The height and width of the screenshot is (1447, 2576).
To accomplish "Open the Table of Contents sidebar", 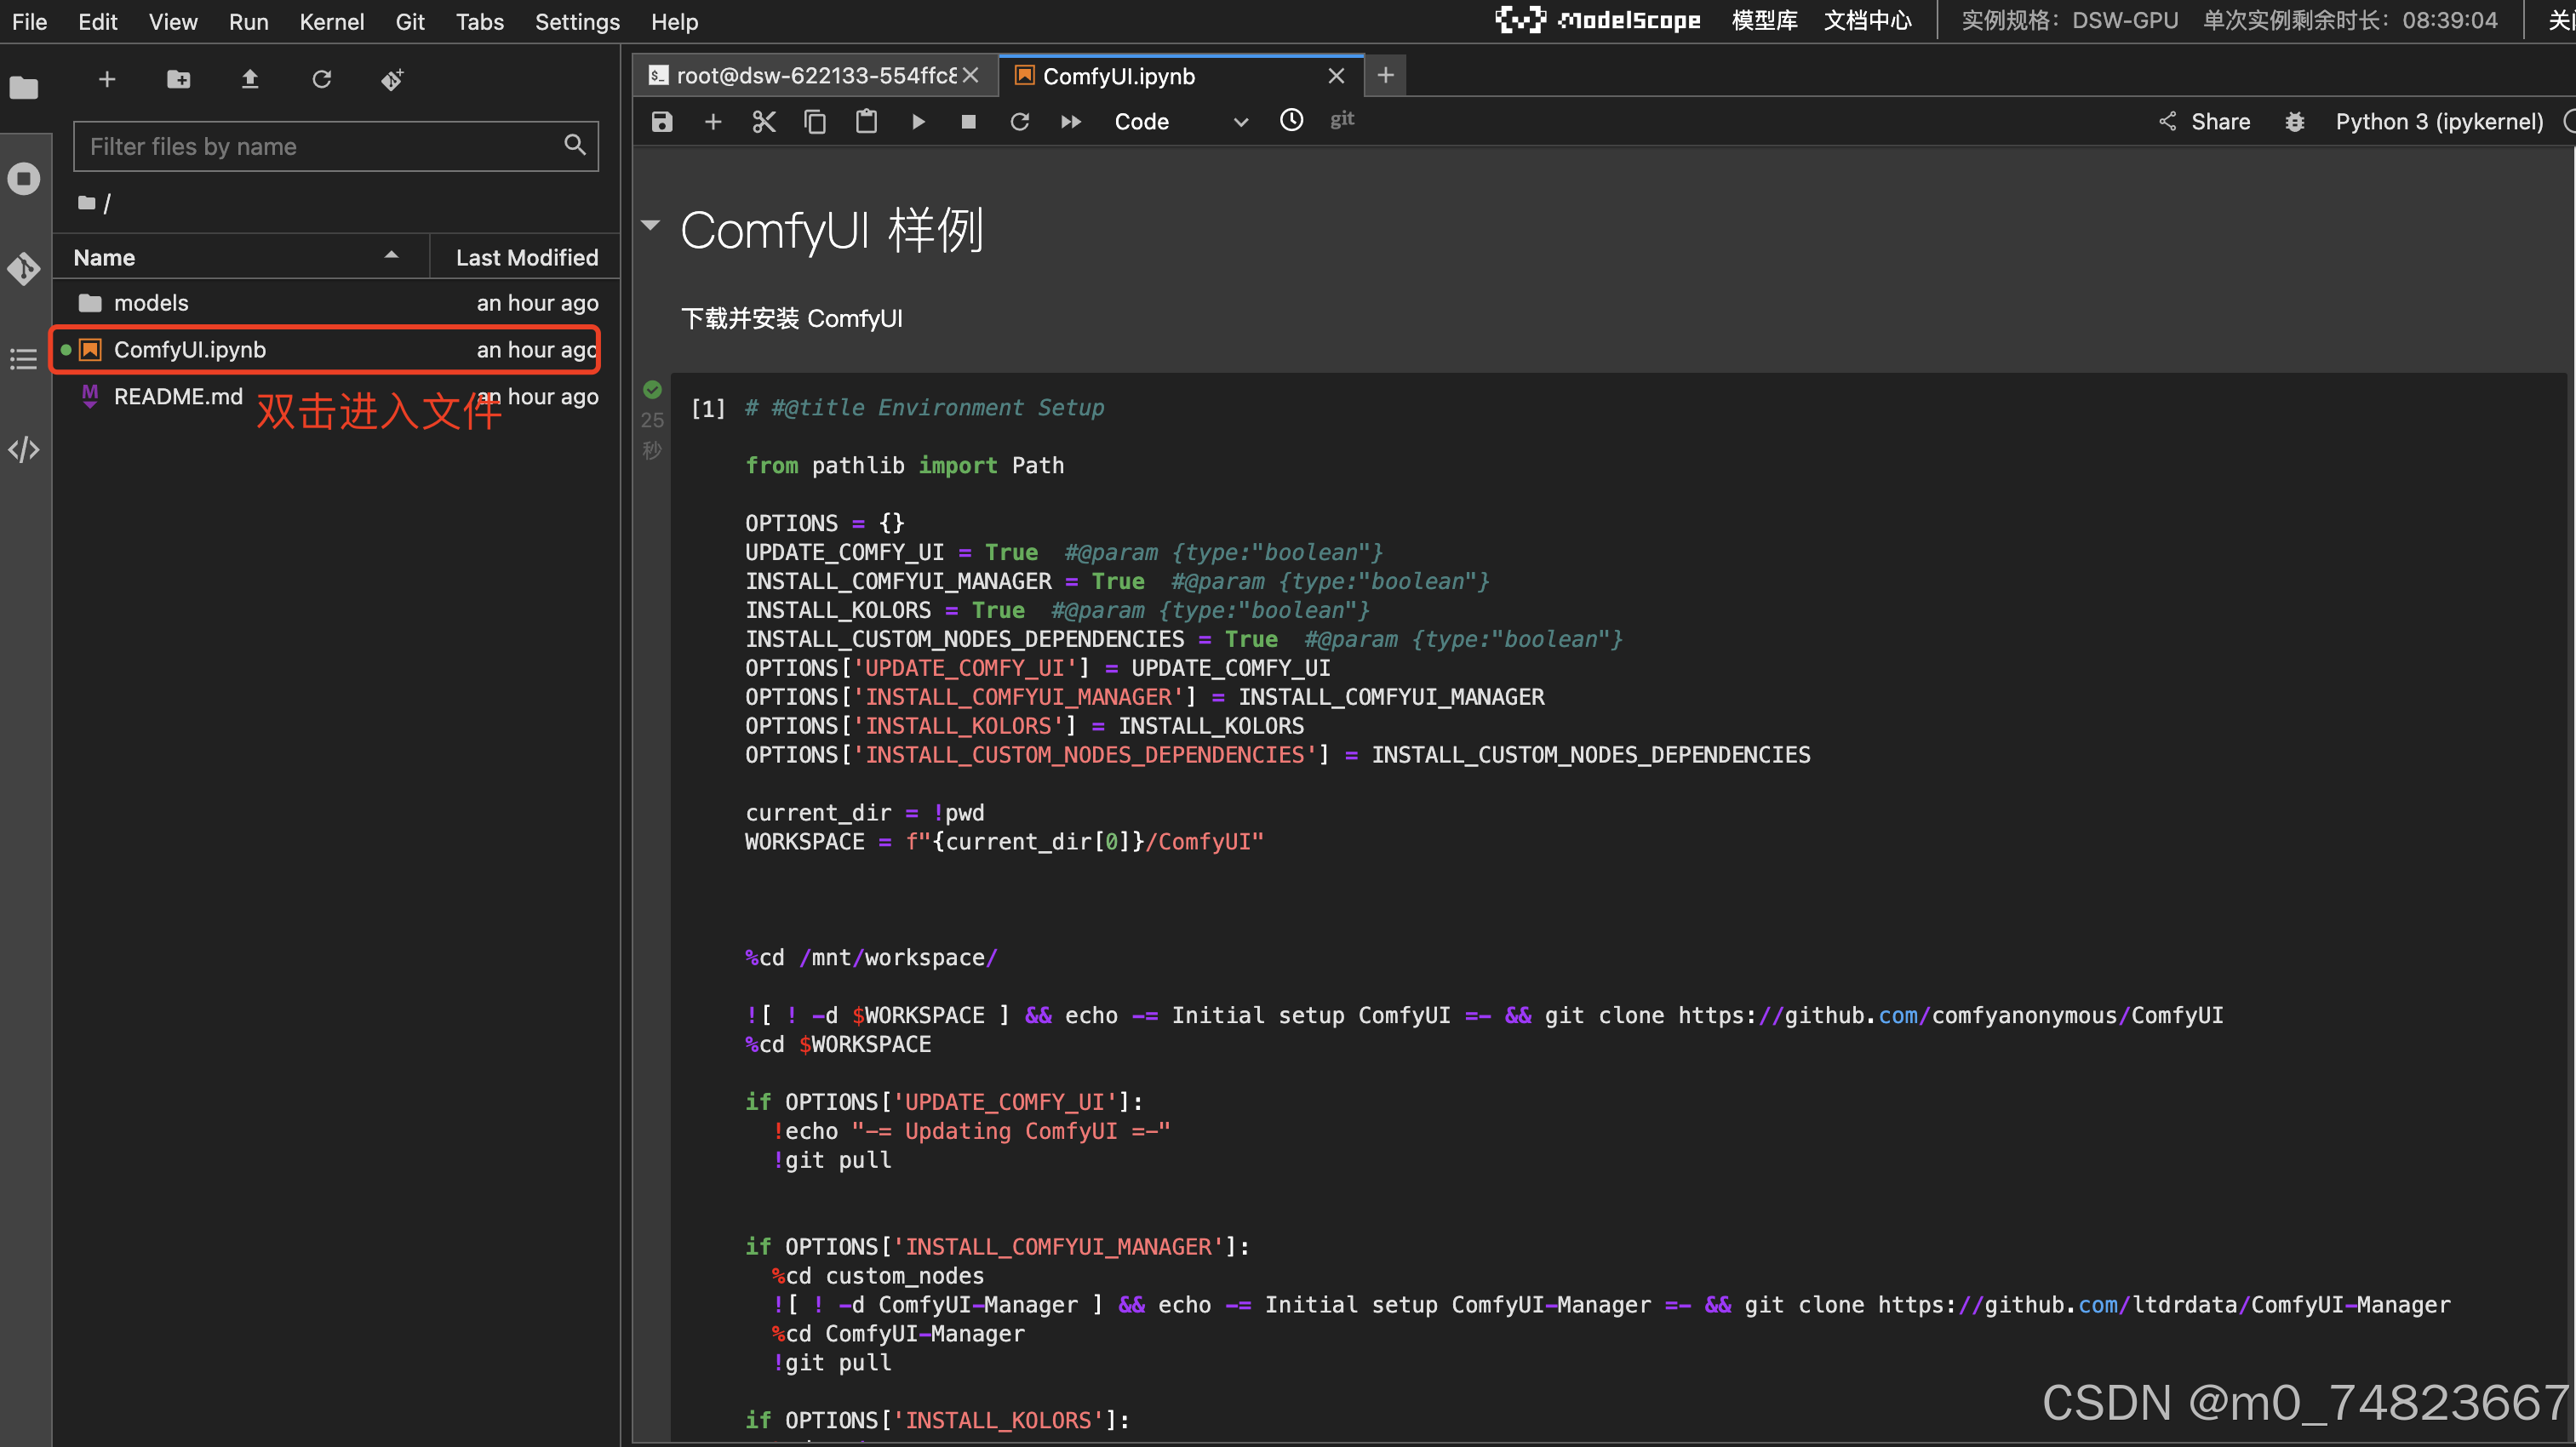I will 24,359.
